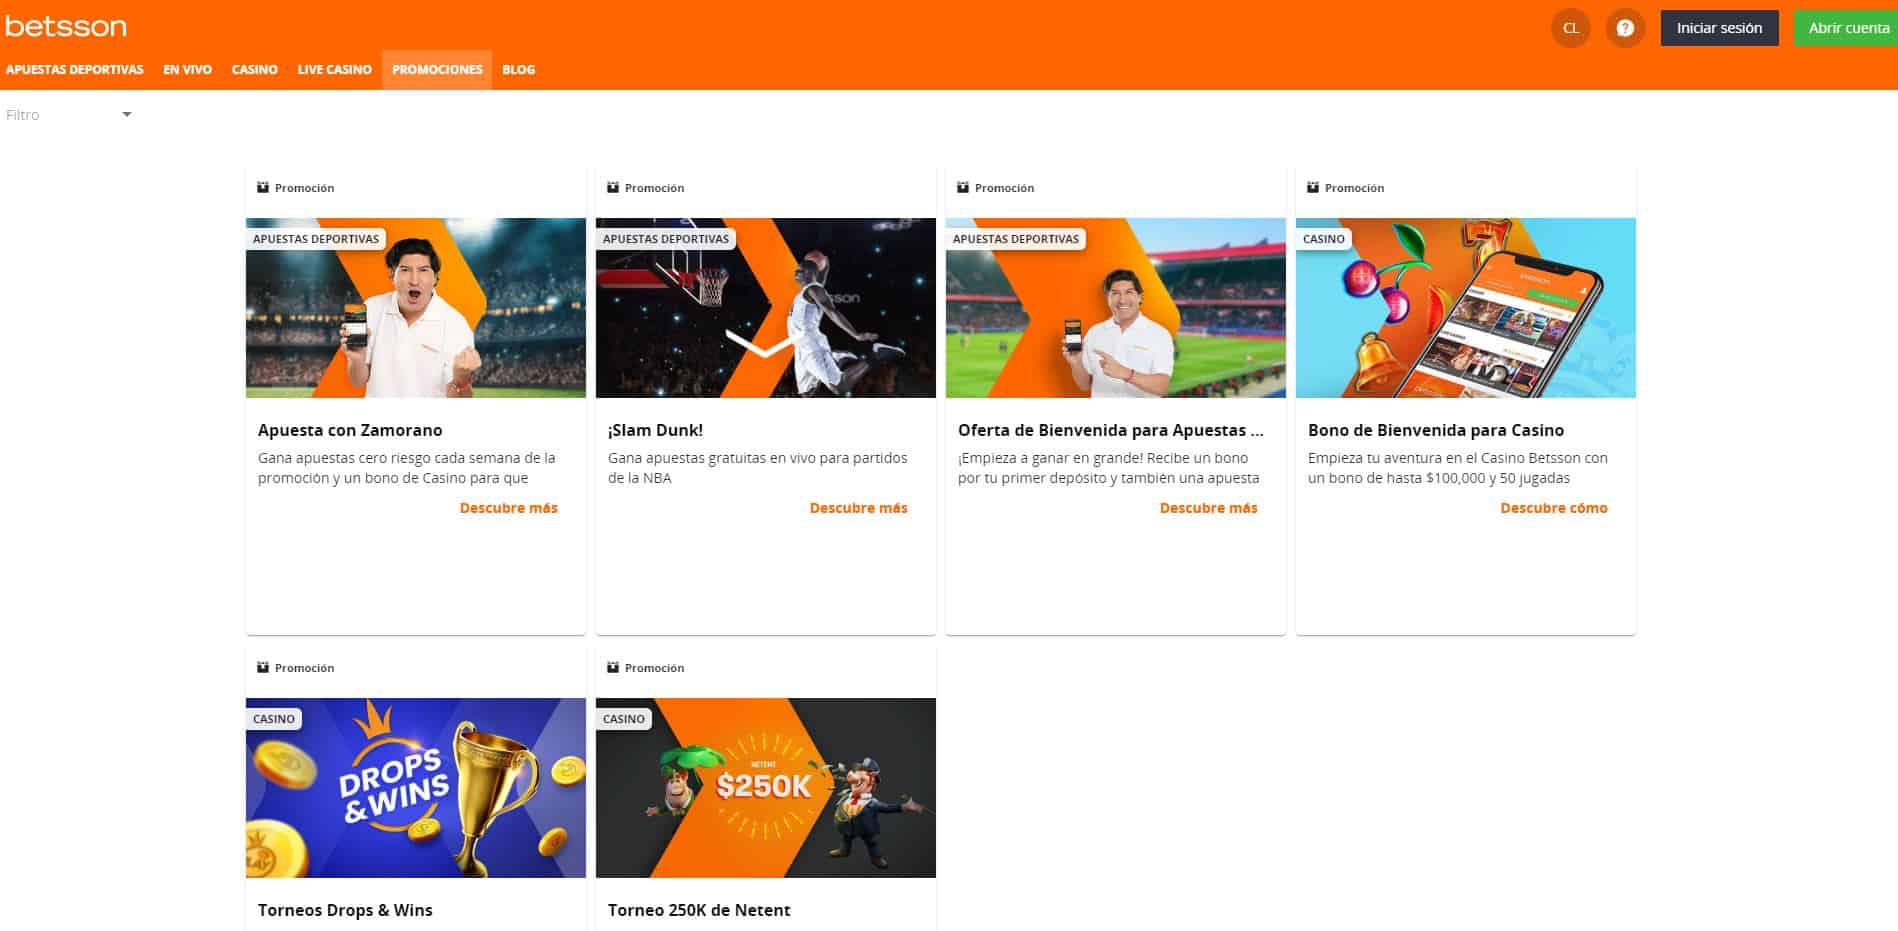
Task: Click gift icon on Torneo 250K de Netent card
Action: (x=613, y=667)
